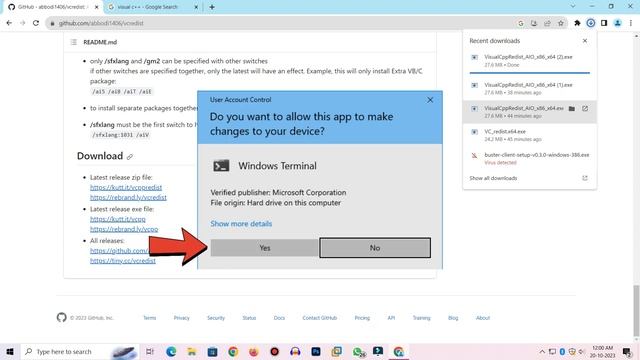This screenshot has height=360, width=640.
Task: Open the Training footer link
Action: (421, 318)
